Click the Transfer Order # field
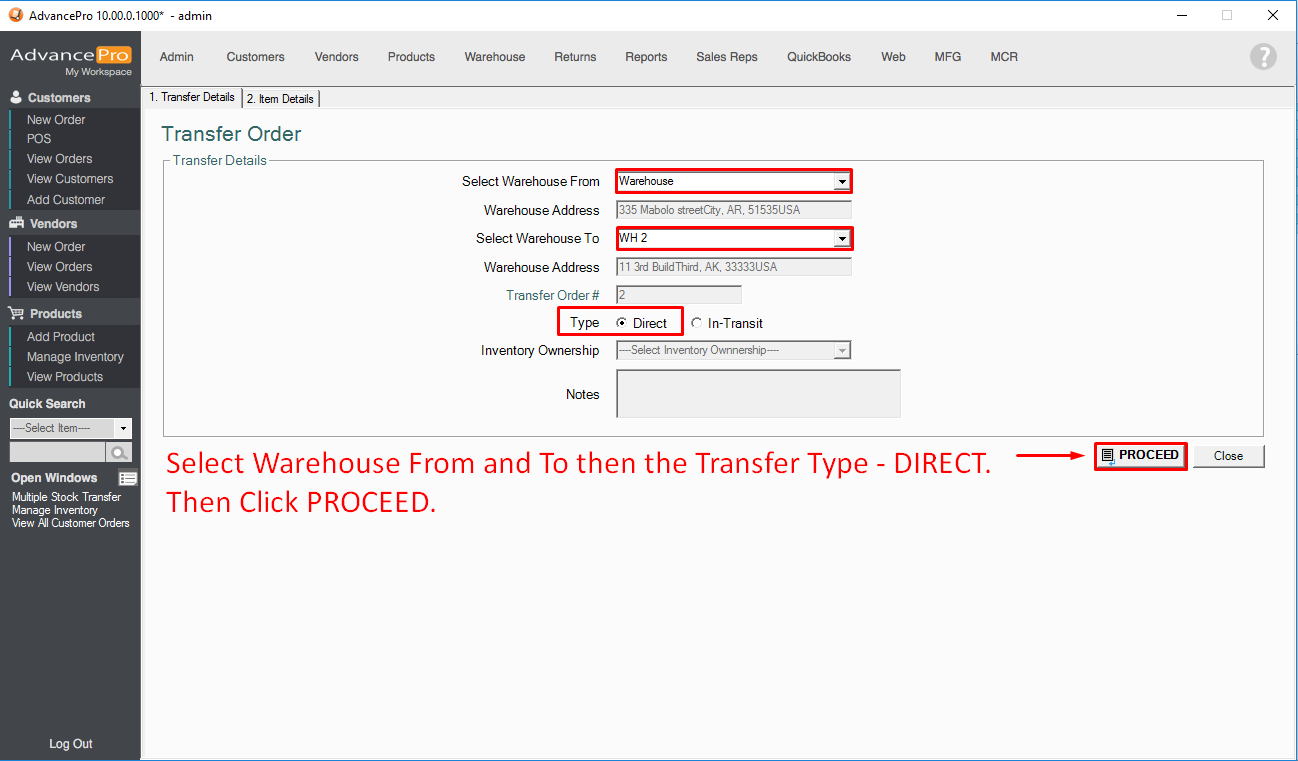Viewport: 1298px width, 761px height. pyautogui.click(x=679, y=295)
